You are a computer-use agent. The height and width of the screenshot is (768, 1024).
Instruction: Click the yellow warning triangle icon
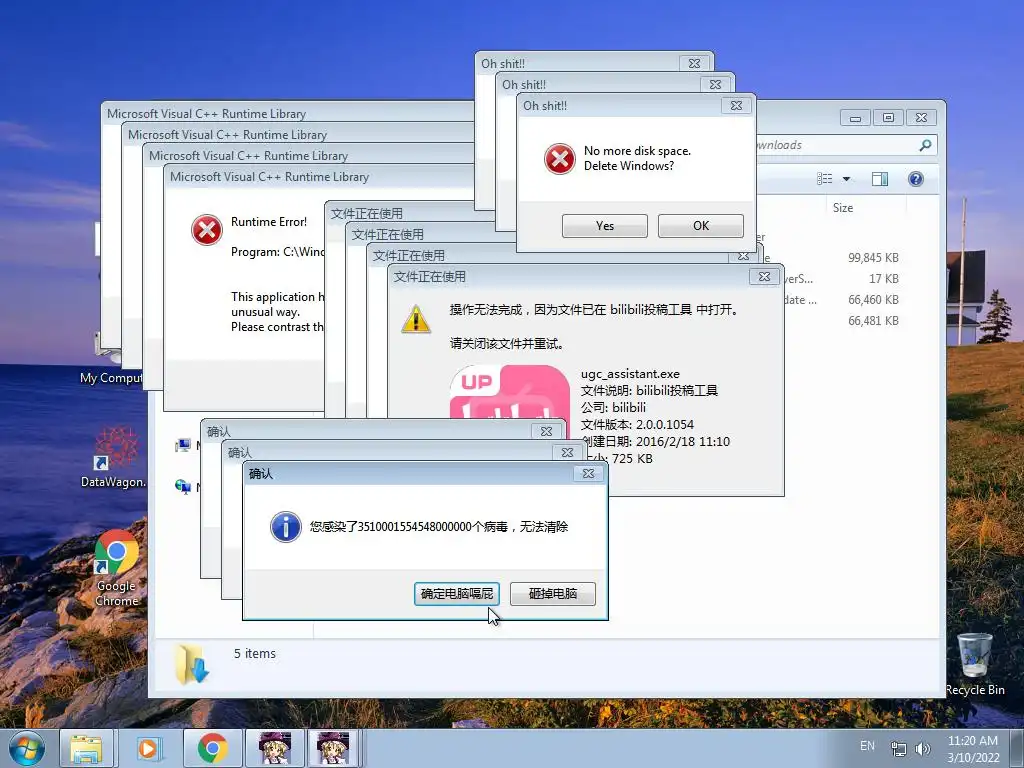click(416, 319)
